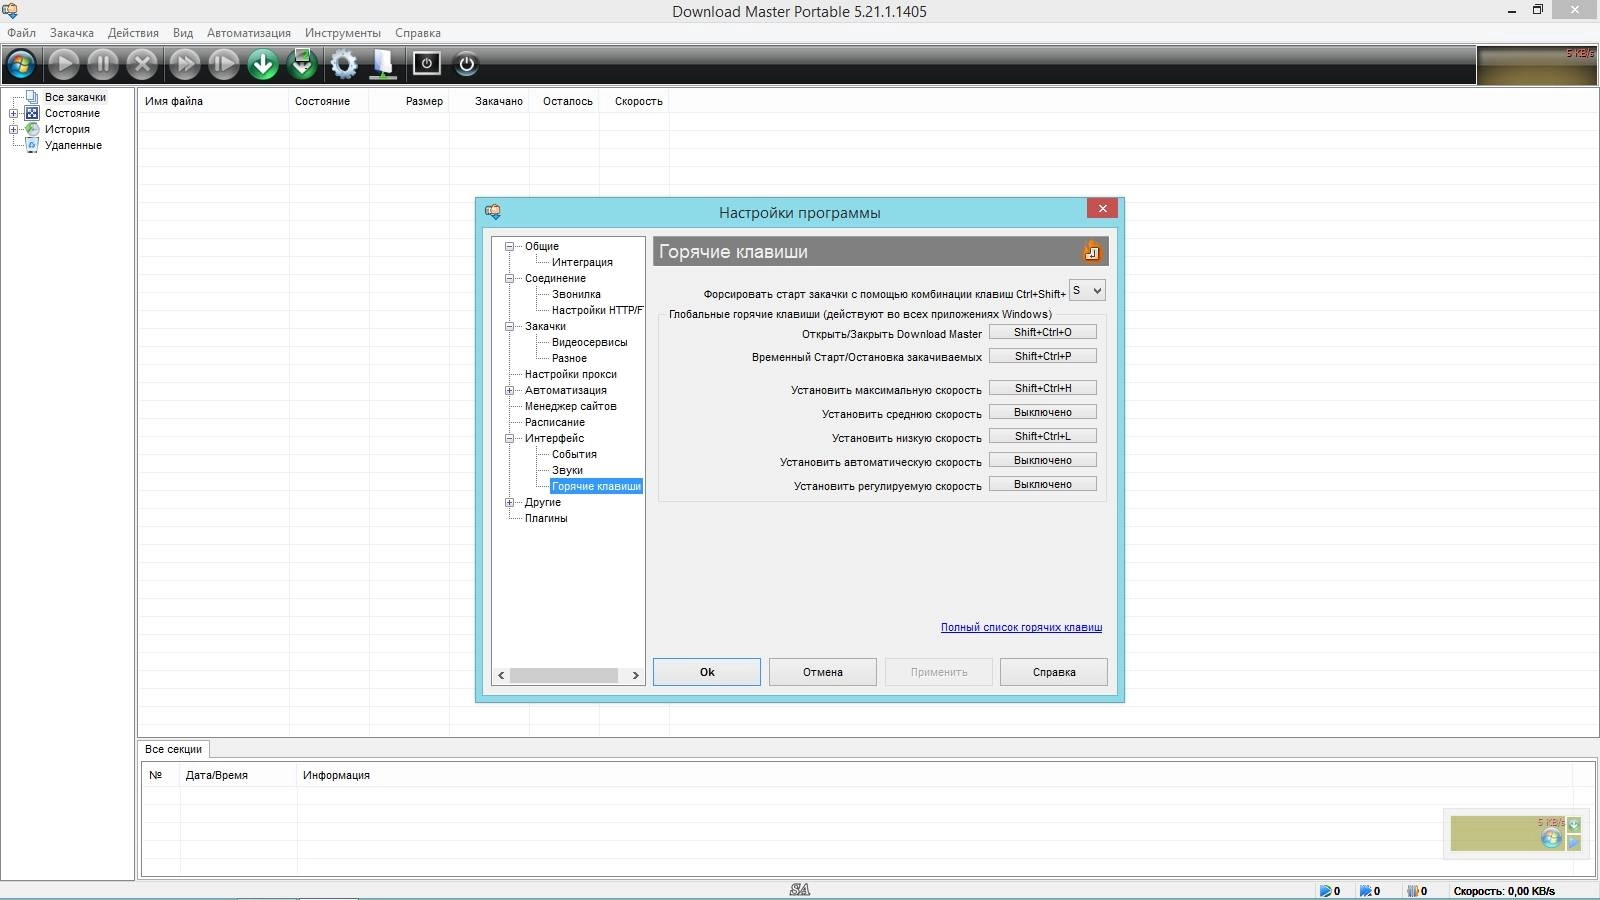
Task: Expand the Другие settings node
Action: point(509,502)
